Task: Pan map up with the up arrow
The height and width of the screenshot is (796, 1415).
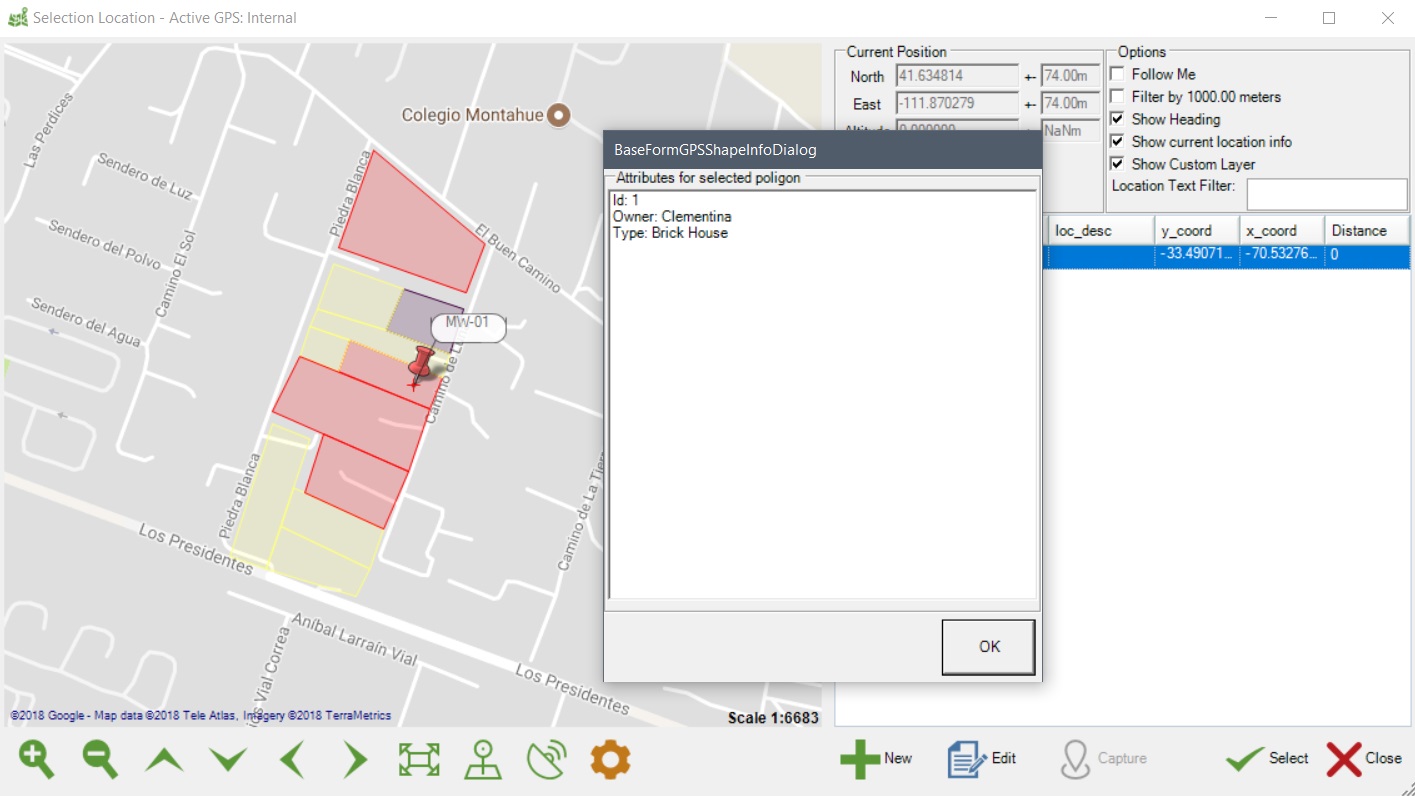Action: 164,760
